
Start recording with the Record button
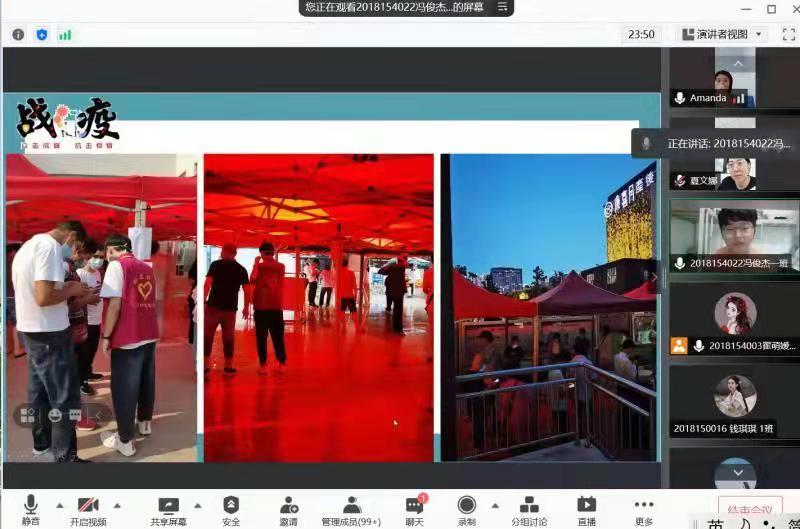[x=466, y=506]
